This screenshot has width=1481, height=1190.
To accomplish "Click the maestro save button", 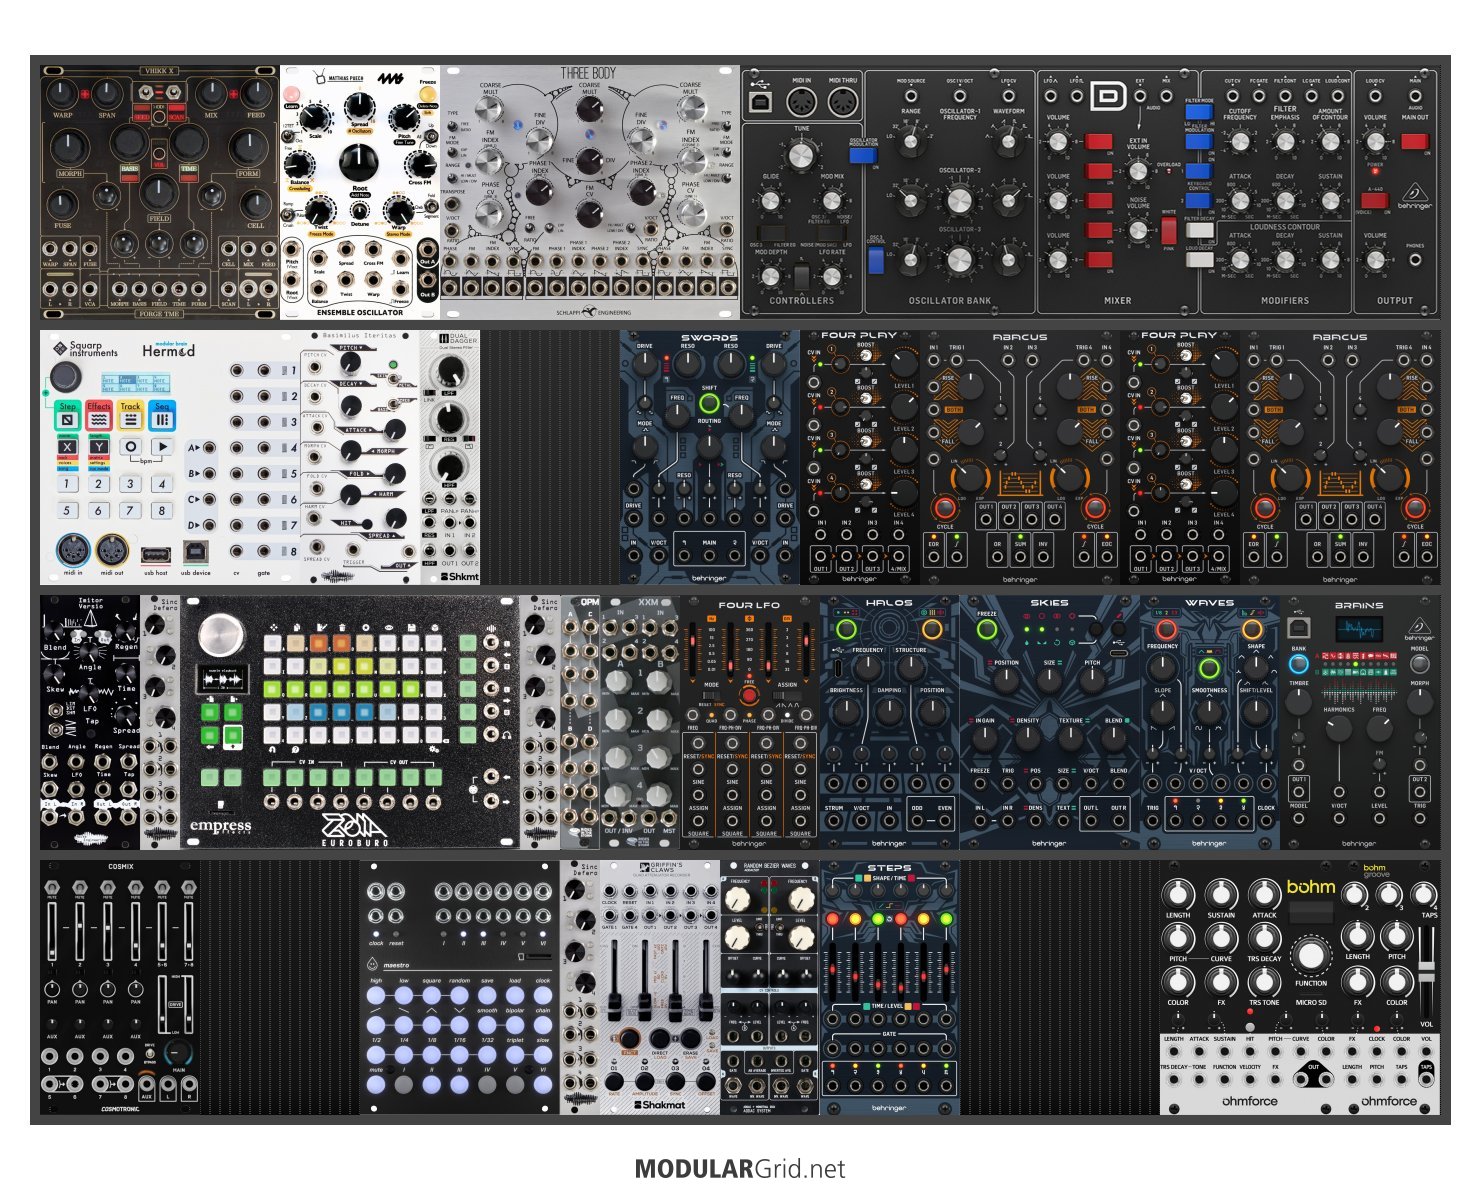I will (487, 995).
